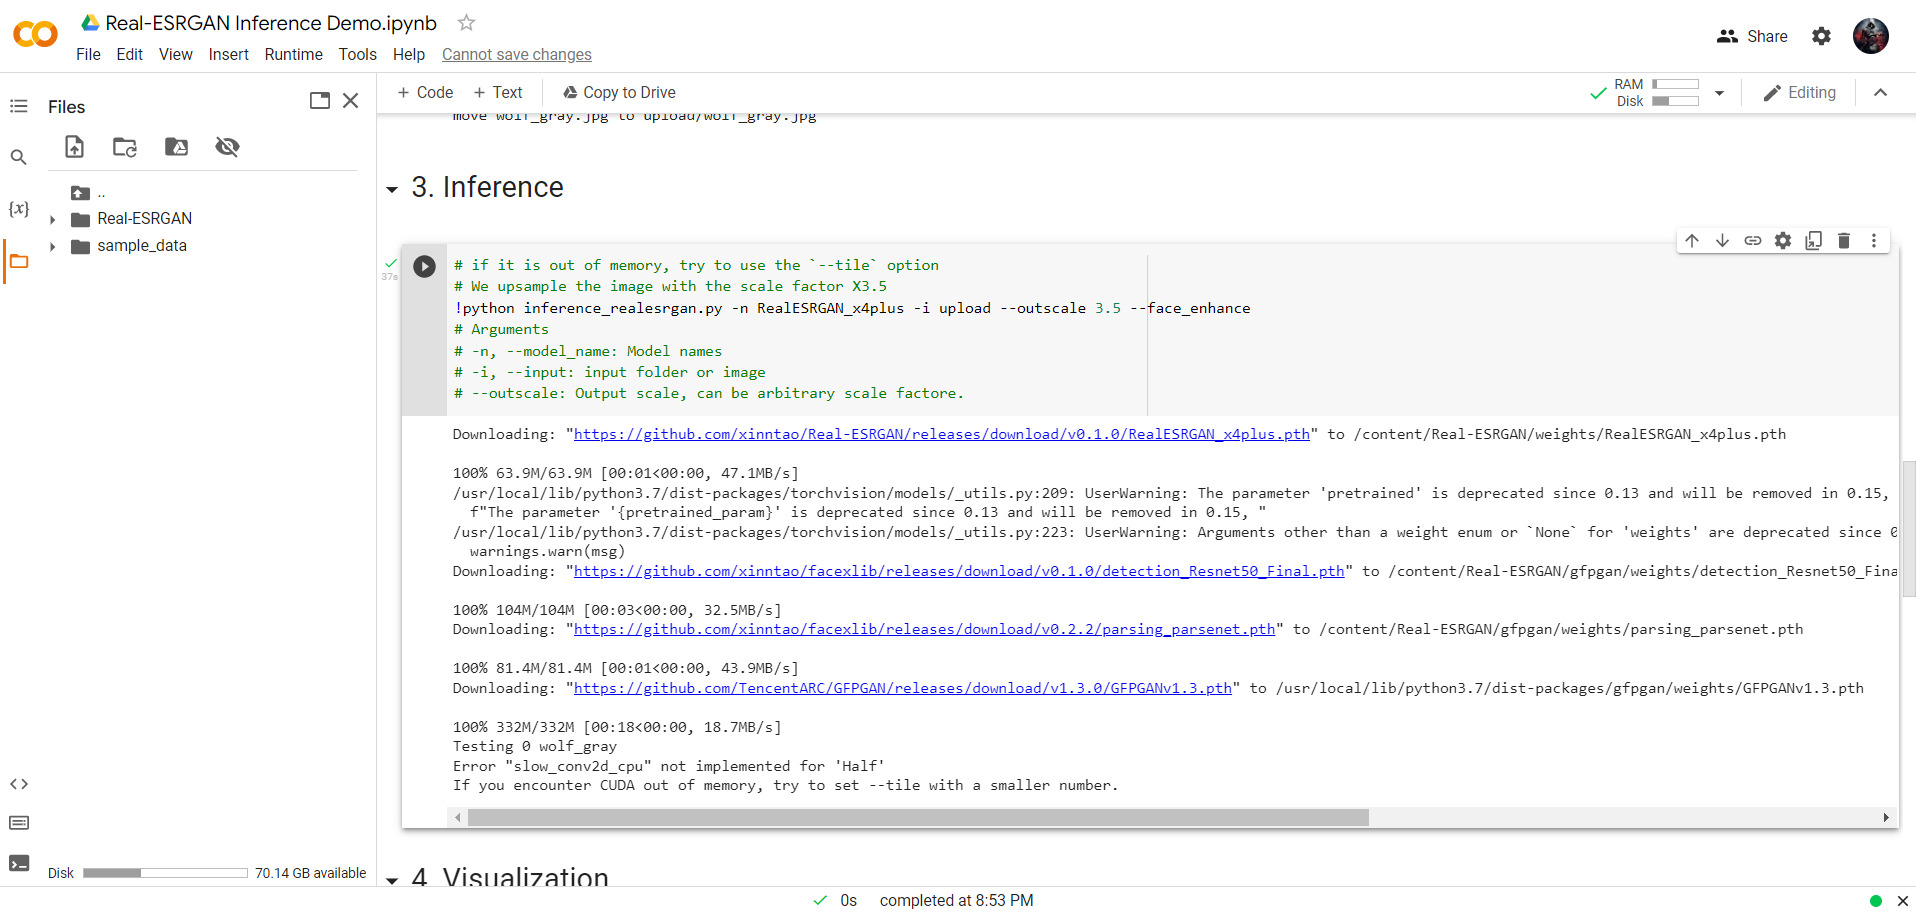Refresh the file browser listing
The height and width of the screenshot is (913, 1916).
pos(125,147)
